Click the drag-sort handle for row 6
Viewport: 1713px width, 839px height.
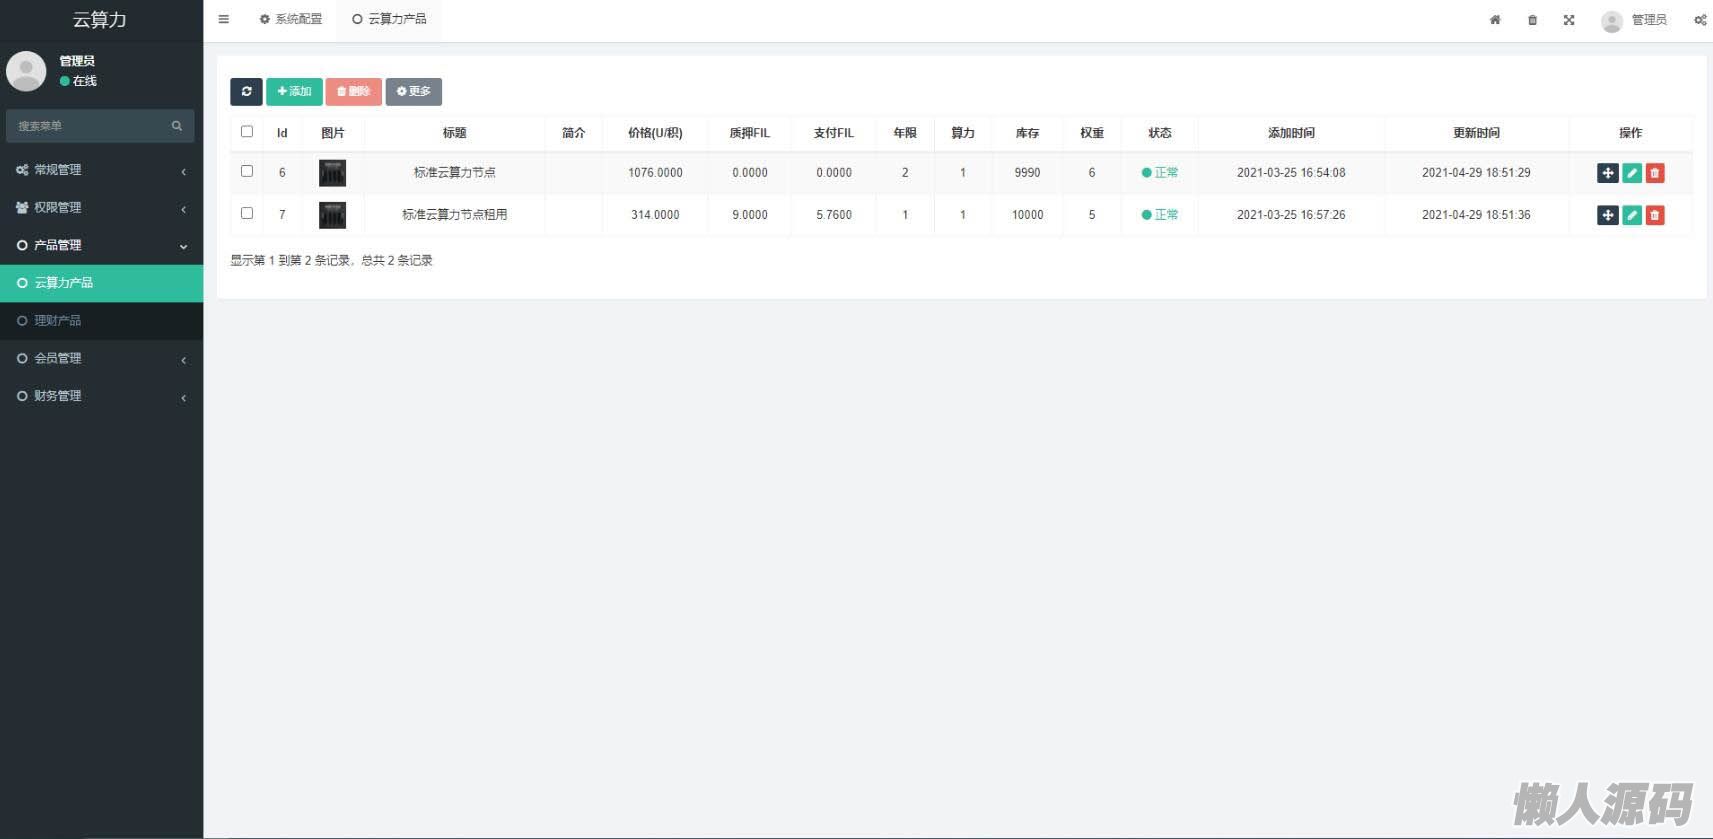click(x=1608, y=173)
